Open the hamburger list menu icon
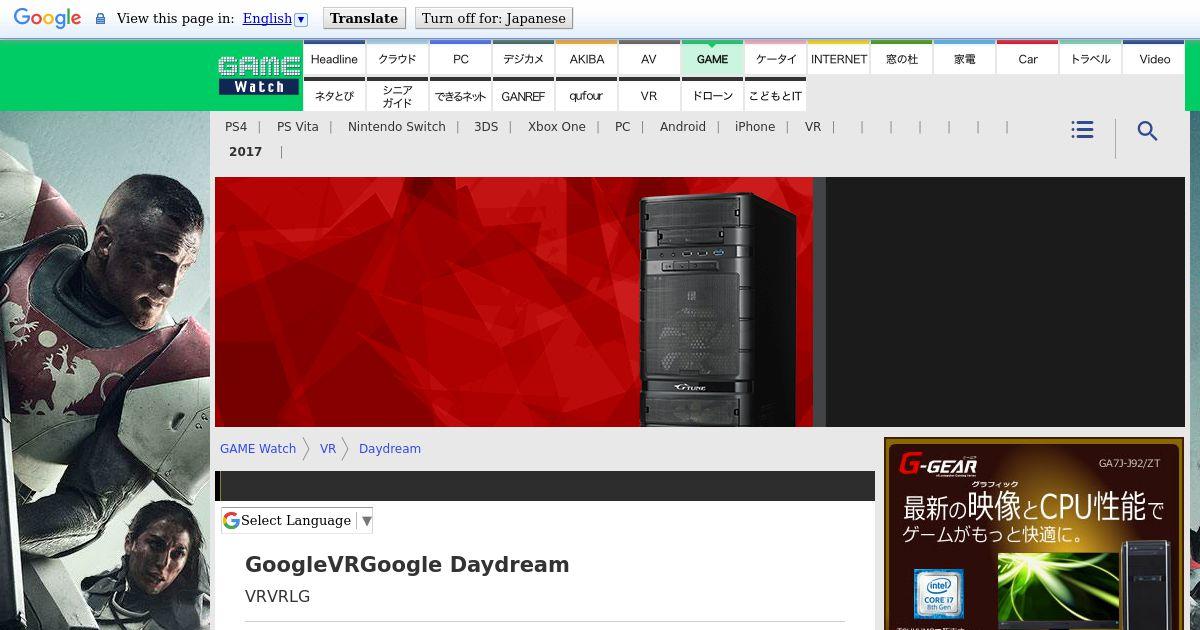Image resolution: width=1200 pixels, height=630 pixels. [x=1081, y=130]
